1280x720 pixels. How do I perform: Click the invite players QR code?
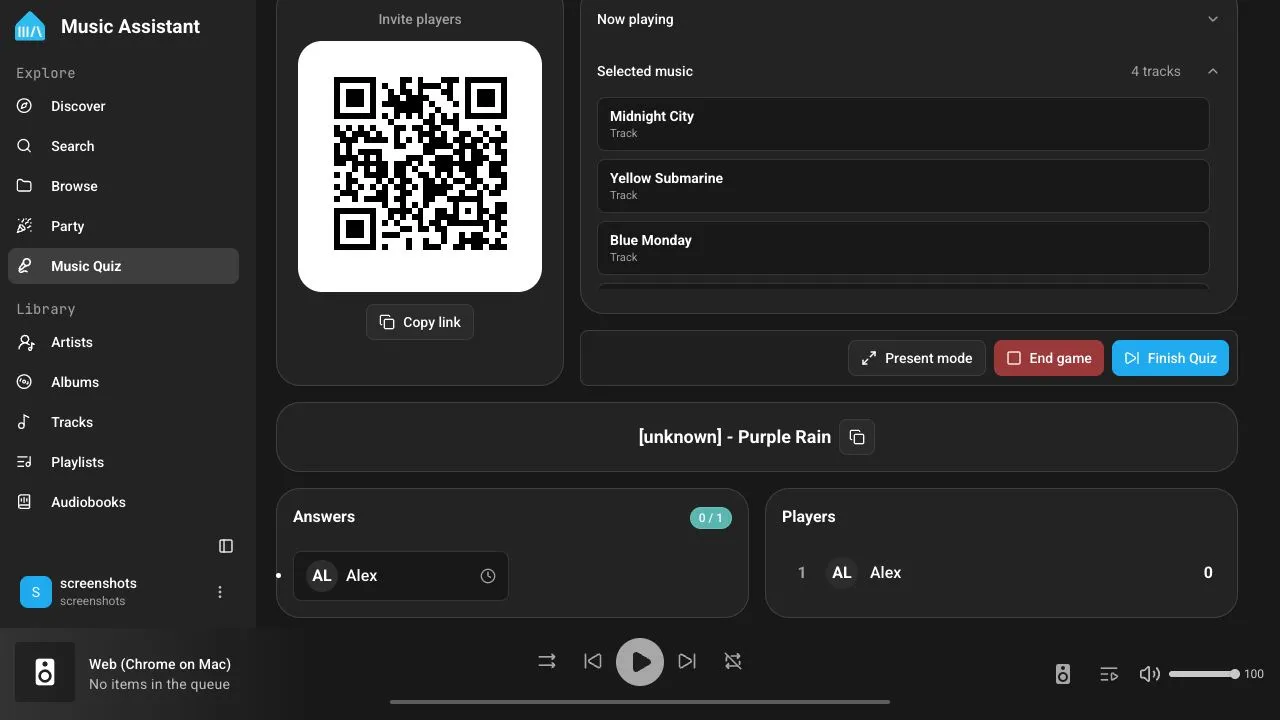[420, 166]
